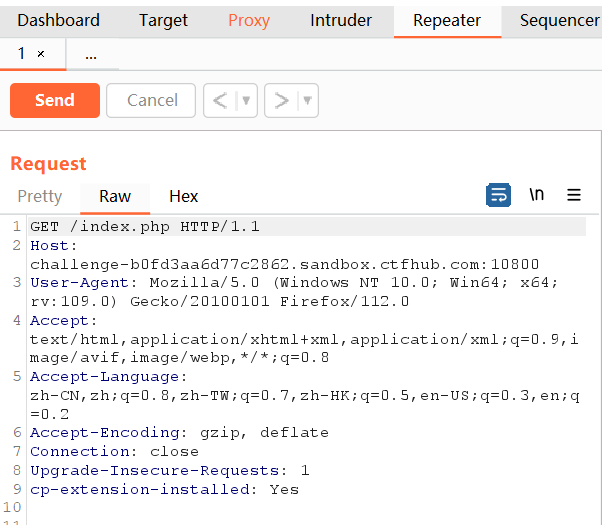Add a new Repeater tab via ellipsis
Screen dimensions: 602x525
pos(91,54)
